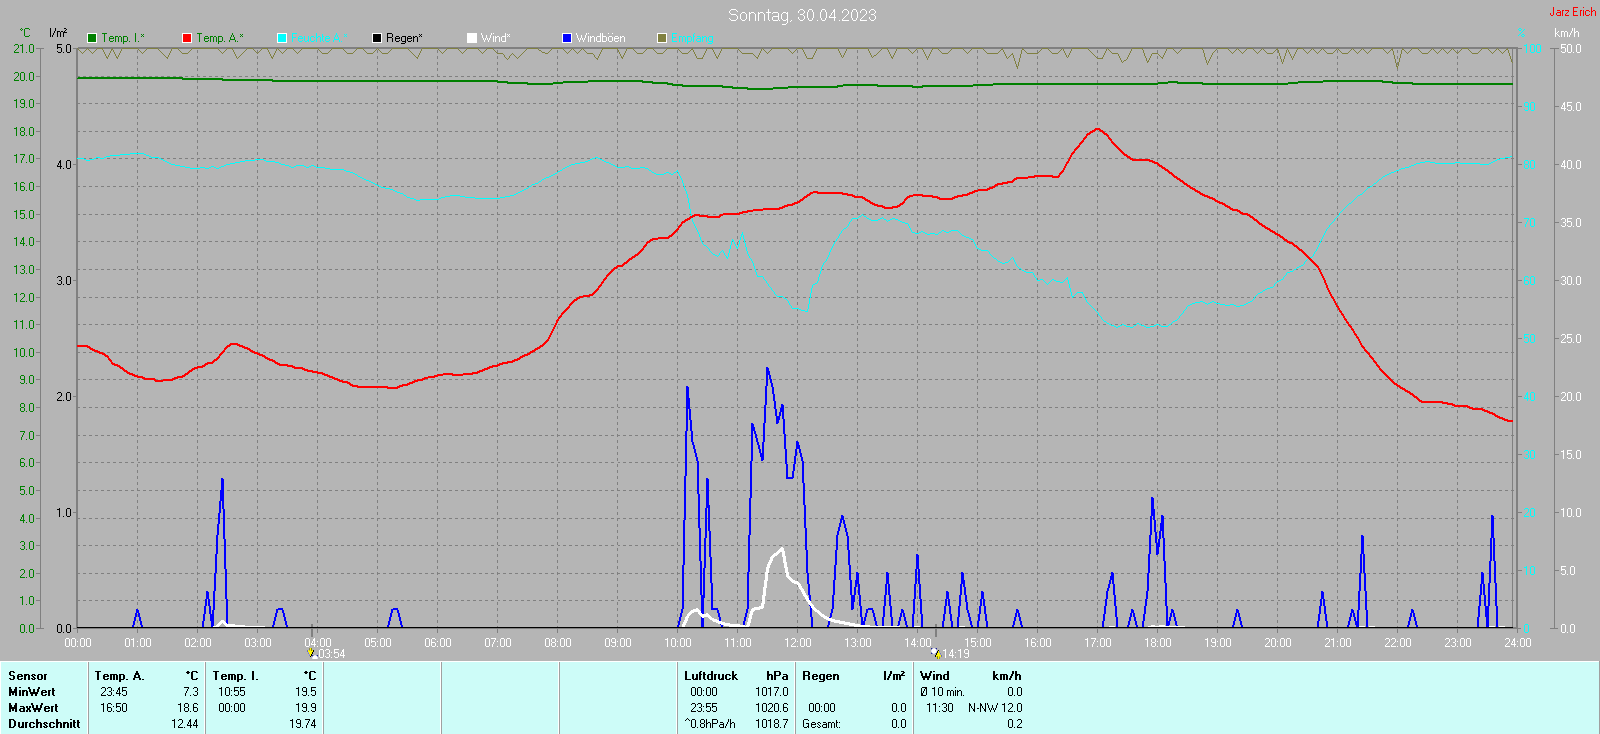Click the indoor average value 19.74
The height and width of the screenshot is (734, 1600).
tap(303, 724)
